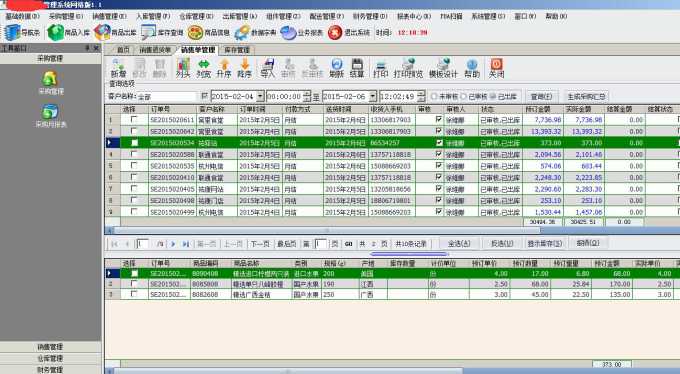Tick selection checkbox for order SE2015020588
Viewport: 680px width, 374px height.
point(134,154)
